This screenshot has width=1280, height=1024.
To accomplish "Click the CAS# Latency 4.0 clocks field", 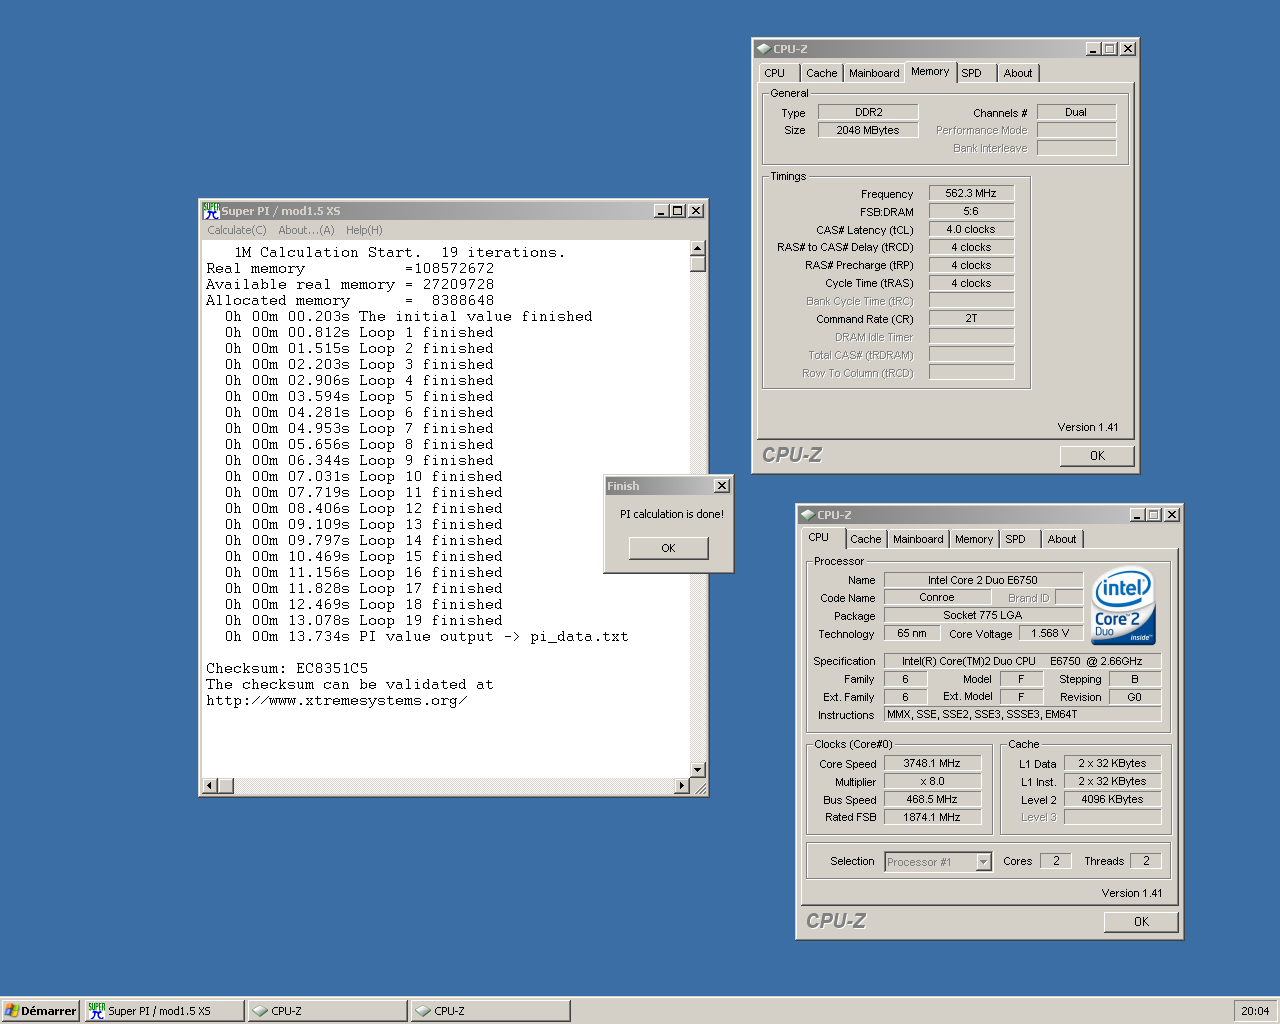I will tap(971, 229).
